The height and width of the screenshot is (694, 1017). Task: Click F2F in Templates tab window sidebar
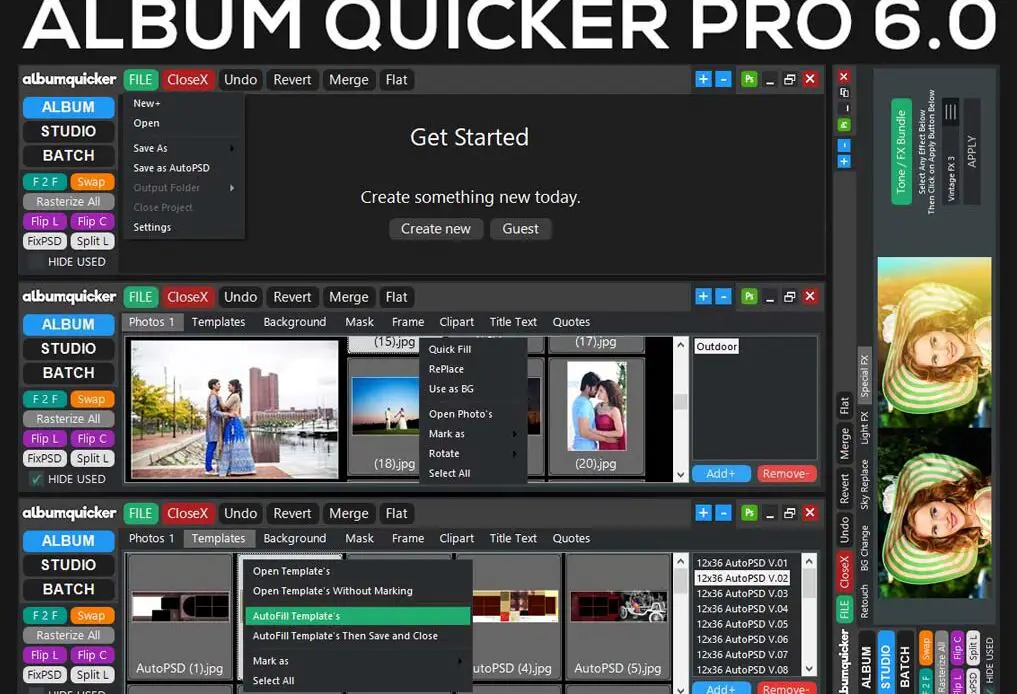[x=45, y=615]
